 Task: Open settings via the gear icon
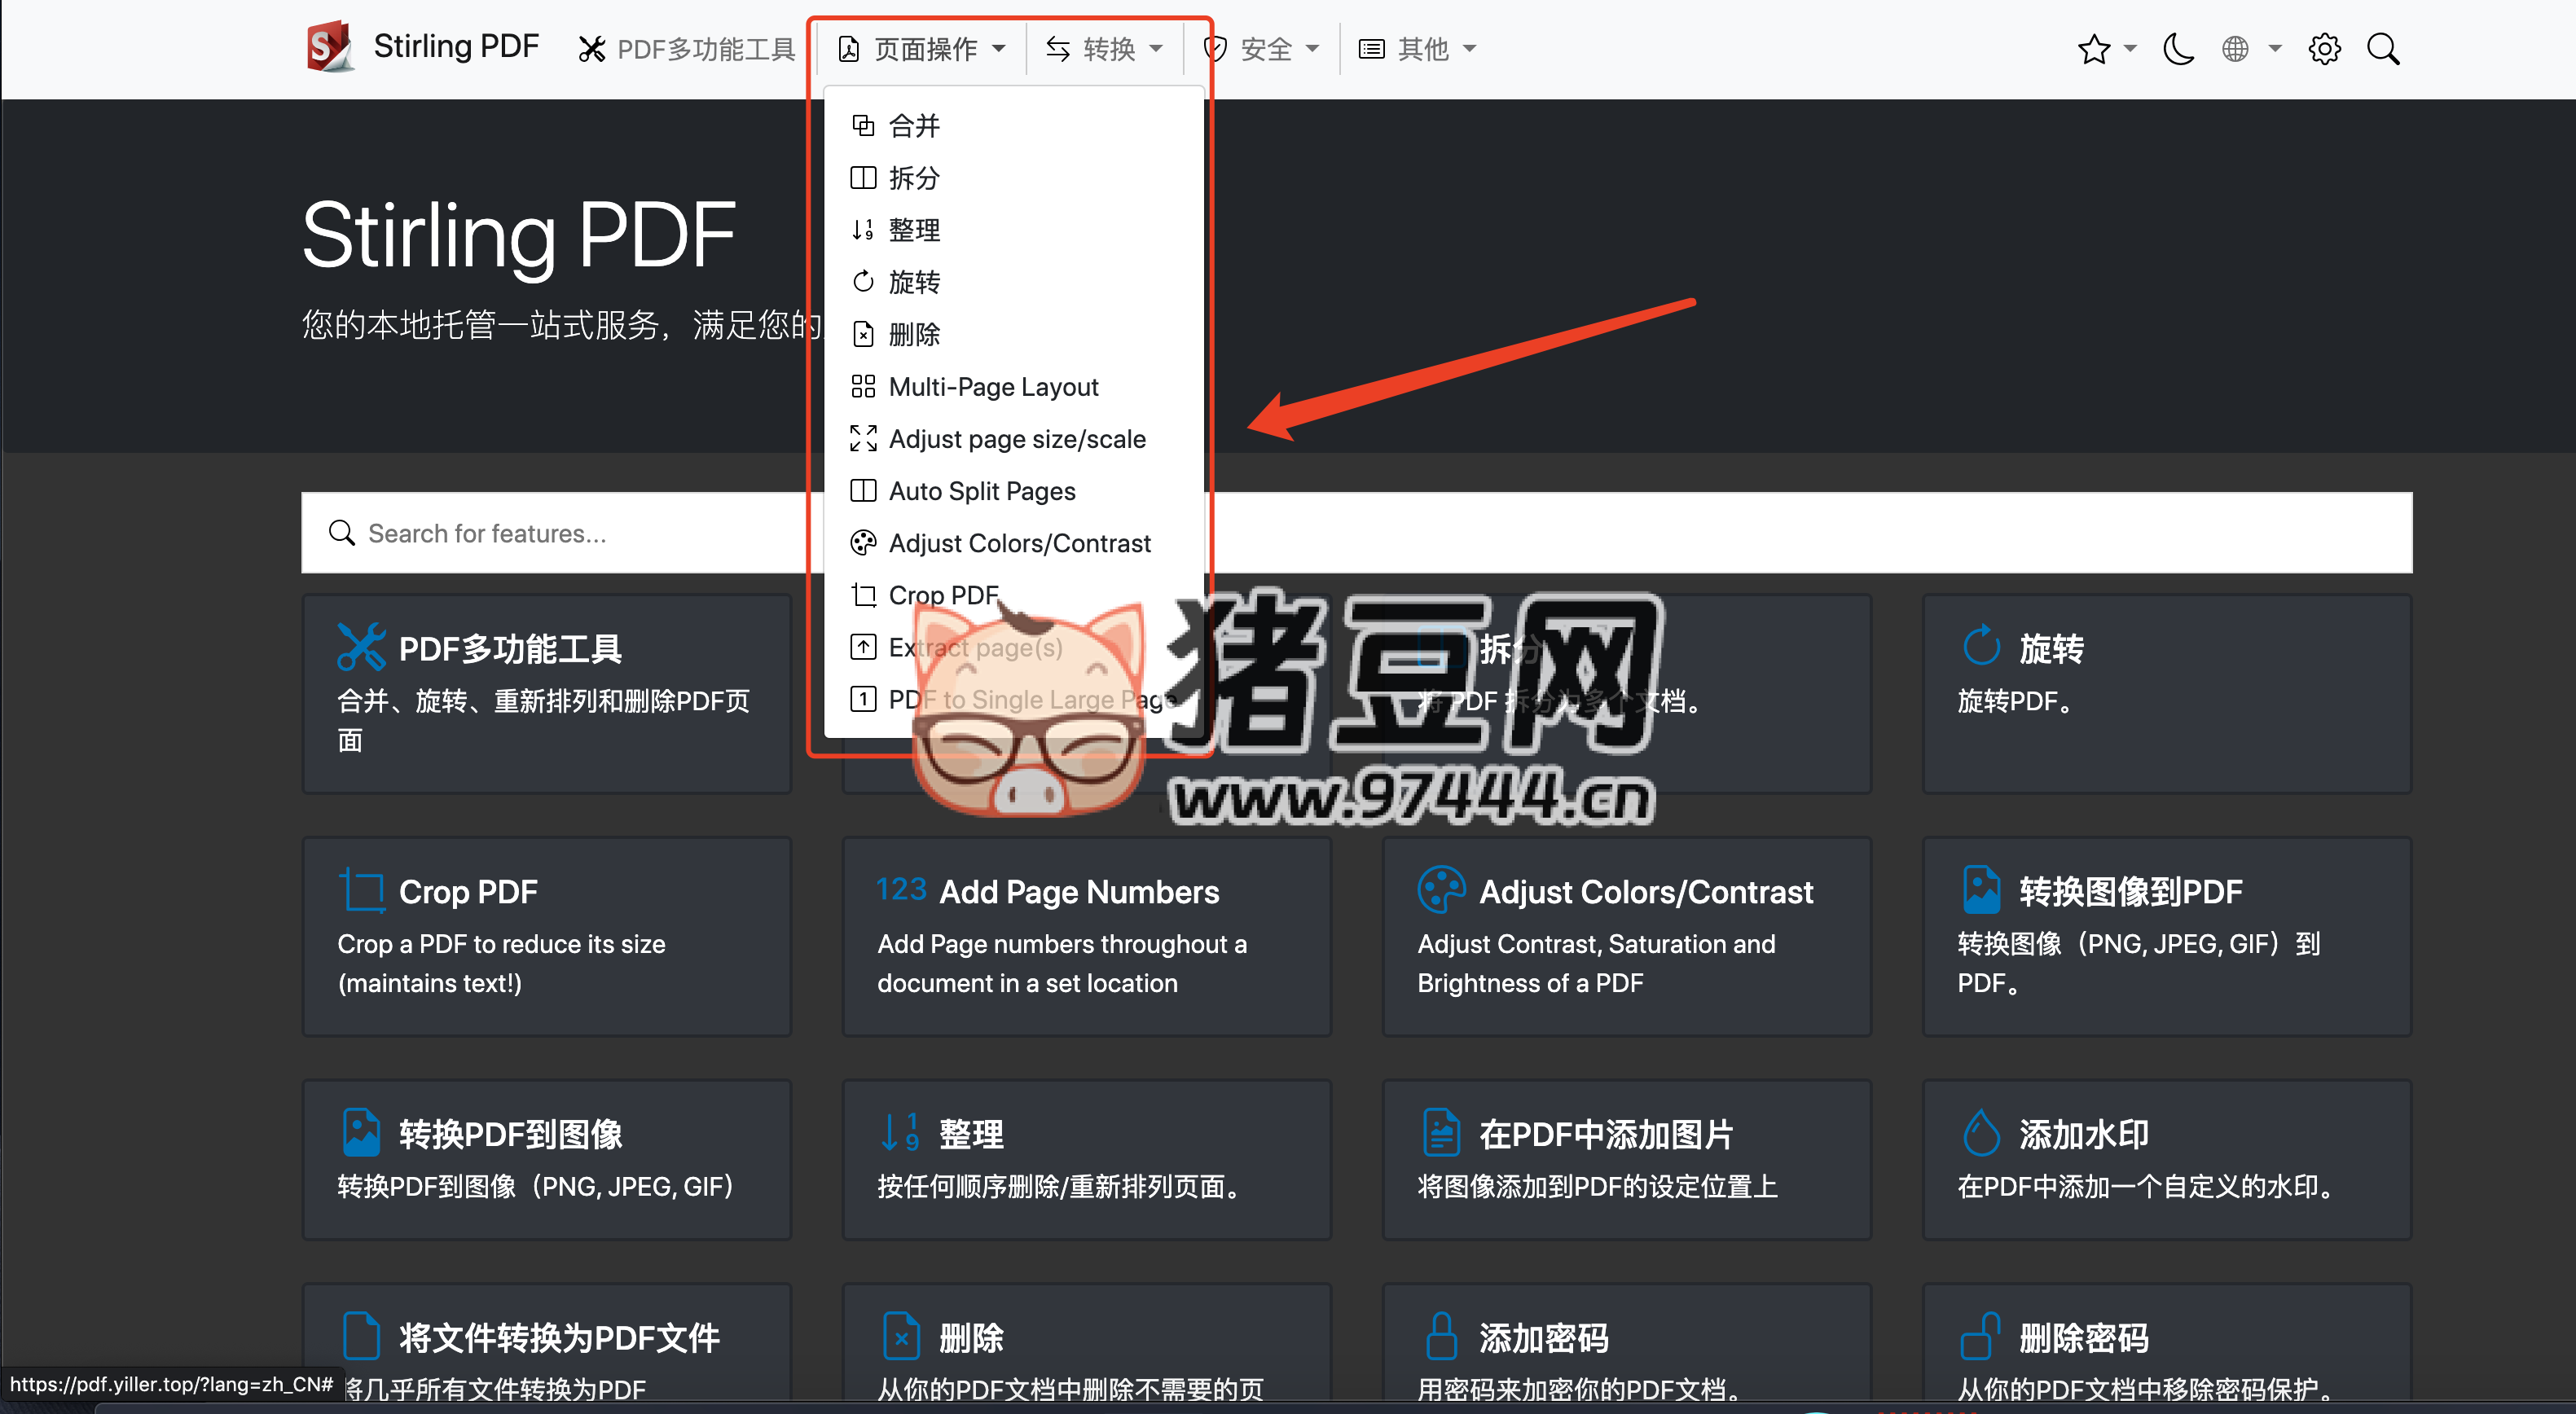2324,49
